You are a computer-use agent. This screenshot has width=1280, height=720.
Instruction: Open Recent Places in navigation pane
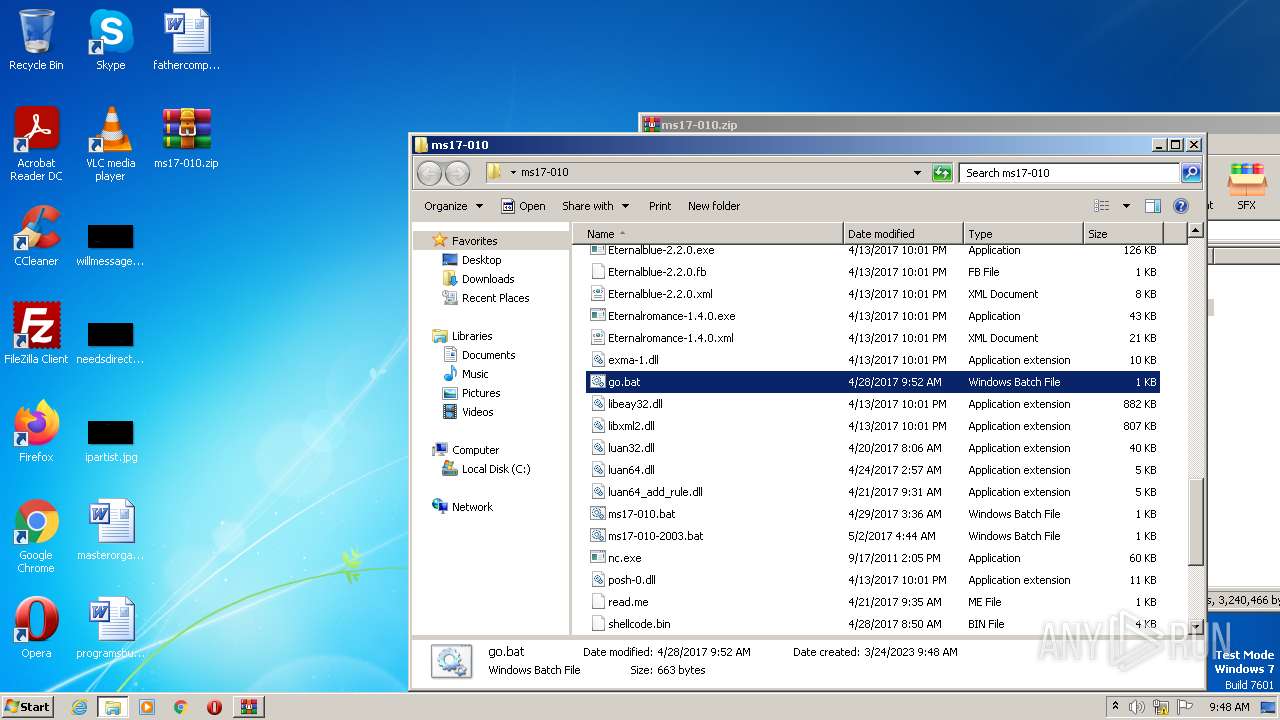pos(495,298)
